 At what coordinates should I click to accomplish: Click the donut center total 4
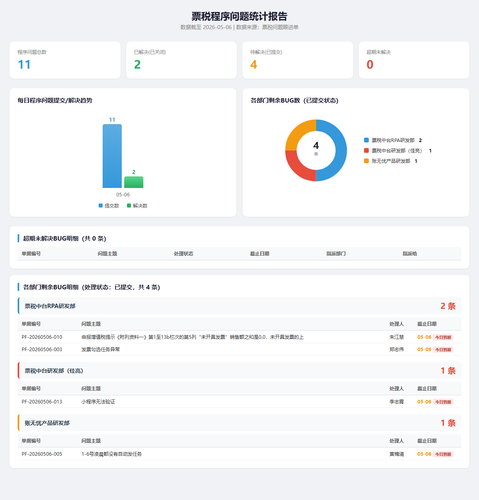click(x=316, y=146)
